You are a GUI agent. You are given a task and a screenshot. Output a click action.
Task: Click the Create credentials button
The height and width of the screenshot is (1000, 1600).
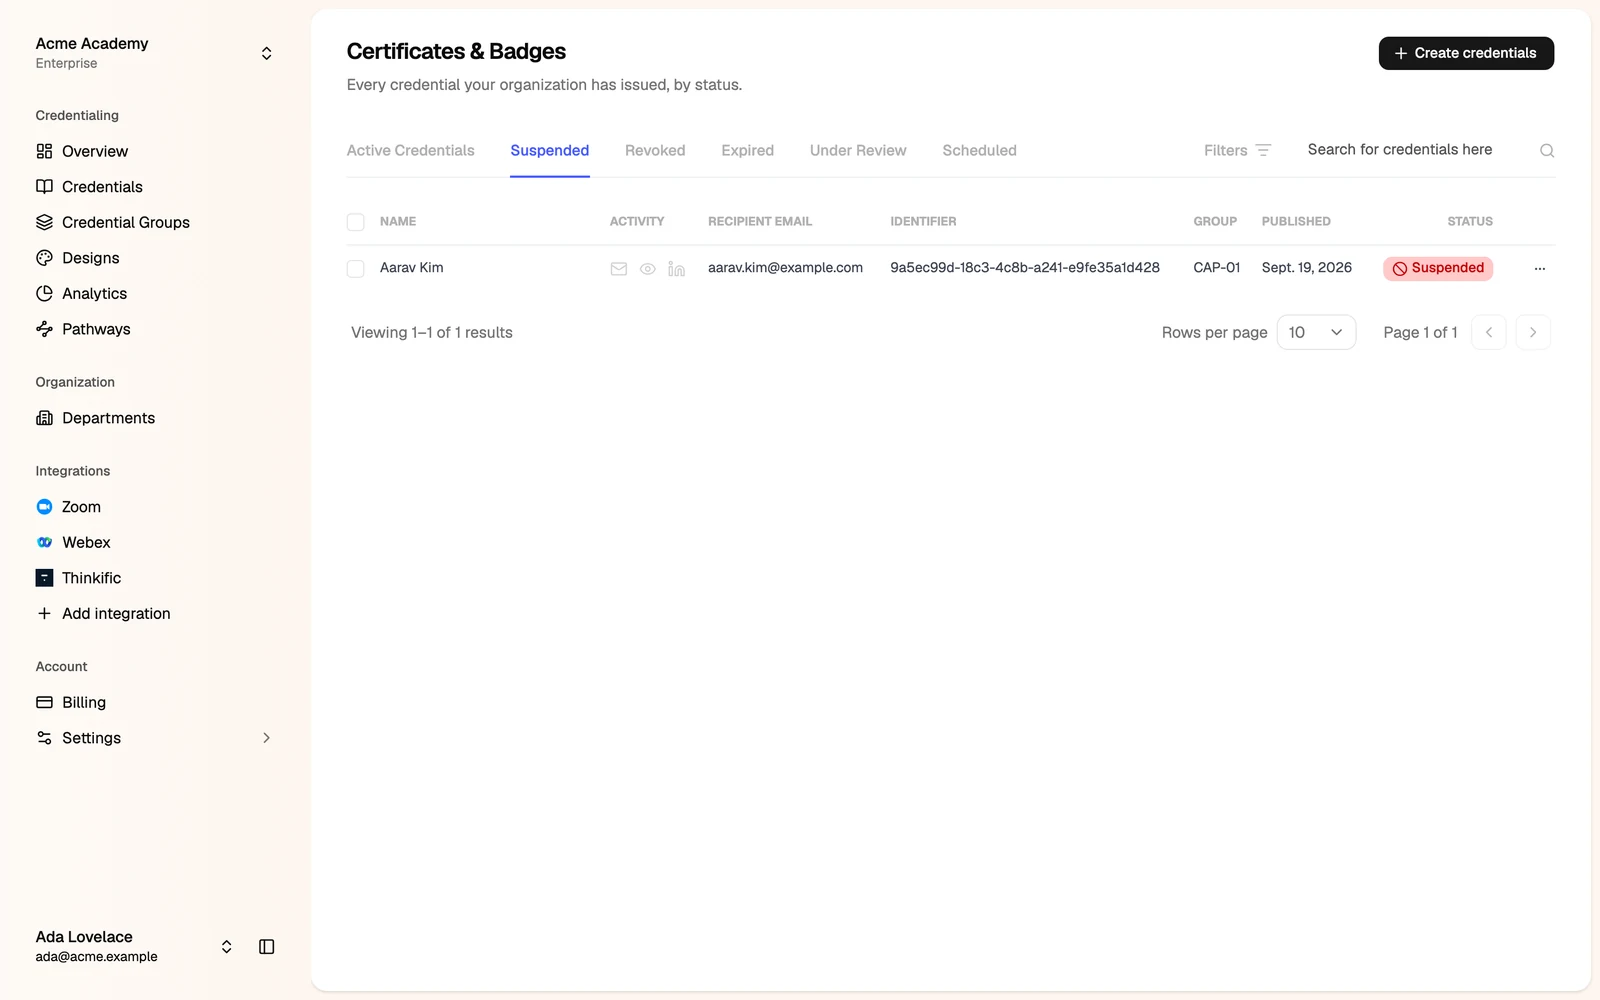pos(1466,53)
